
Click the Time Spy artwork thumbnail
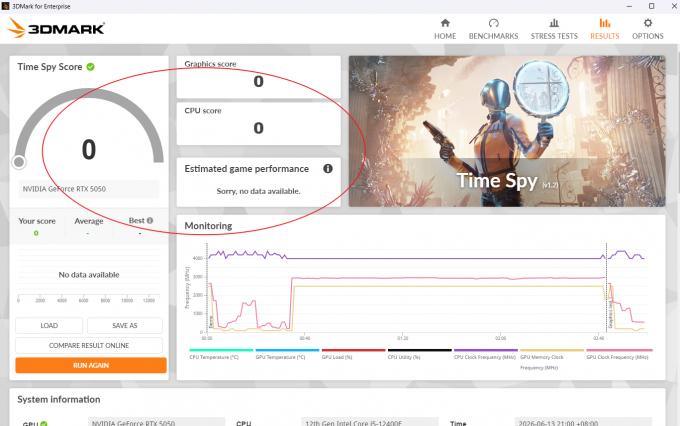(x=507, y=131)
